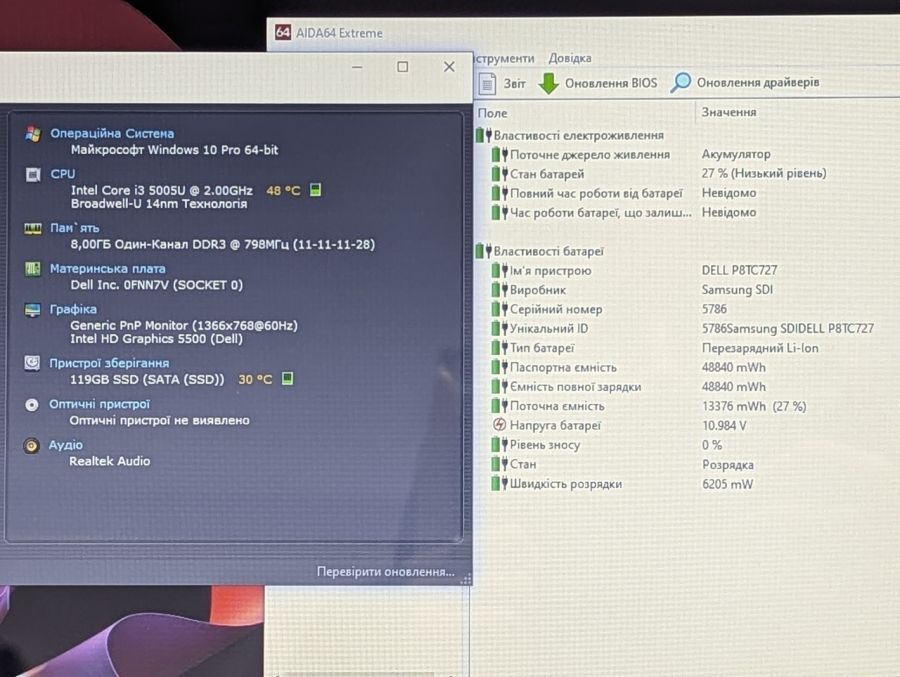The width and height of the screenshot is (900, 677).
Task: Select the Поточна ємність row
Action: tap(649, 406)
